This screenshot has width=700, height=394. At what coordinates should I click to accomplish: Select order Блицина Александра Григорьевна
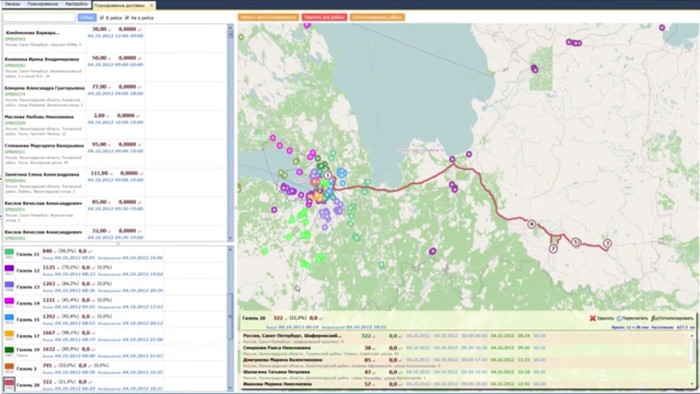pyautogui.click(x=115, y=96)
